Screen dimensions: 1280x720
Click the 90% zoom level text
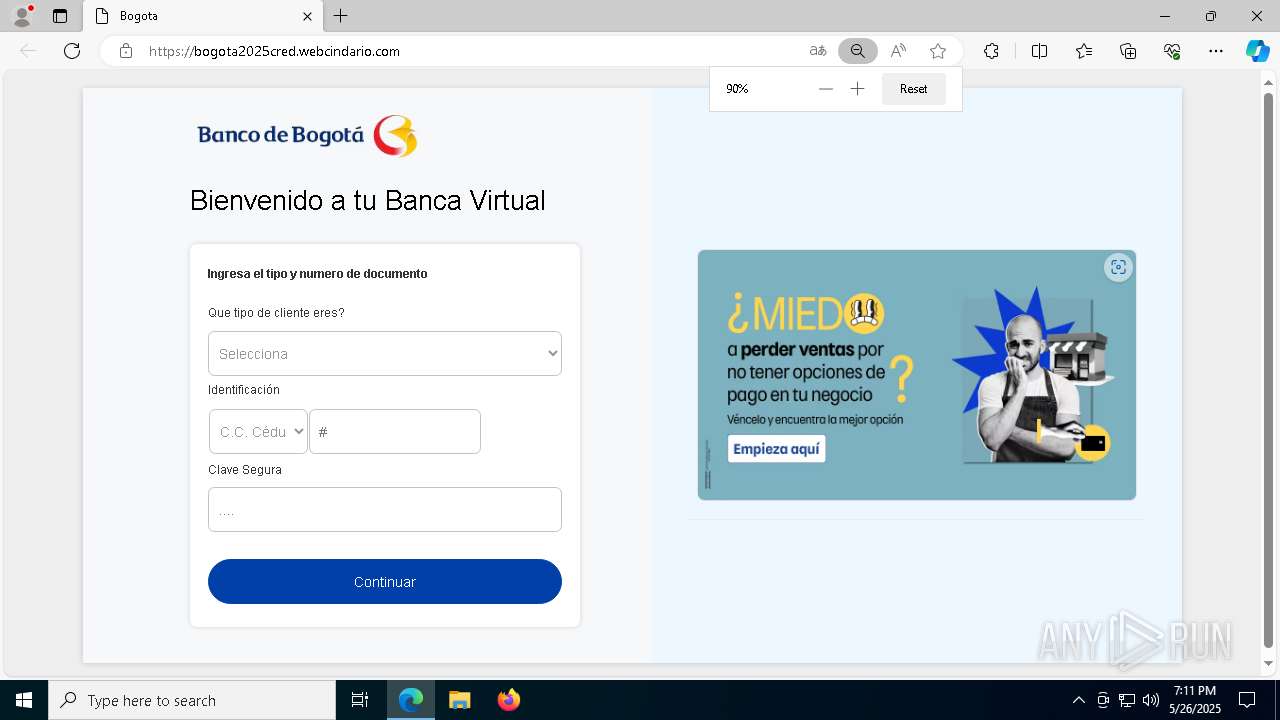pyautogui.click(x=737, y=89)
